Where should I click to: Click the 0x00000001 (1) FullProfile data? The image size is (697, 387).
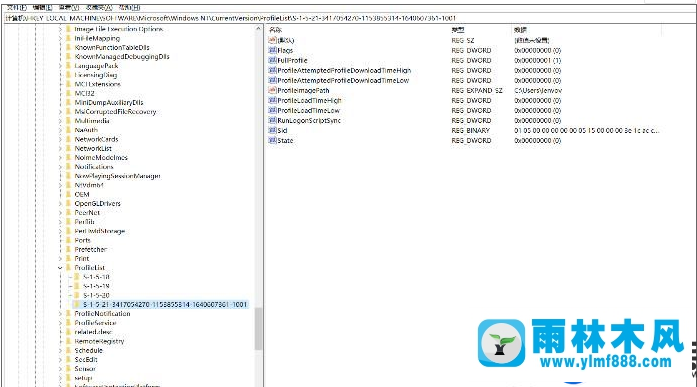point(537,60)
